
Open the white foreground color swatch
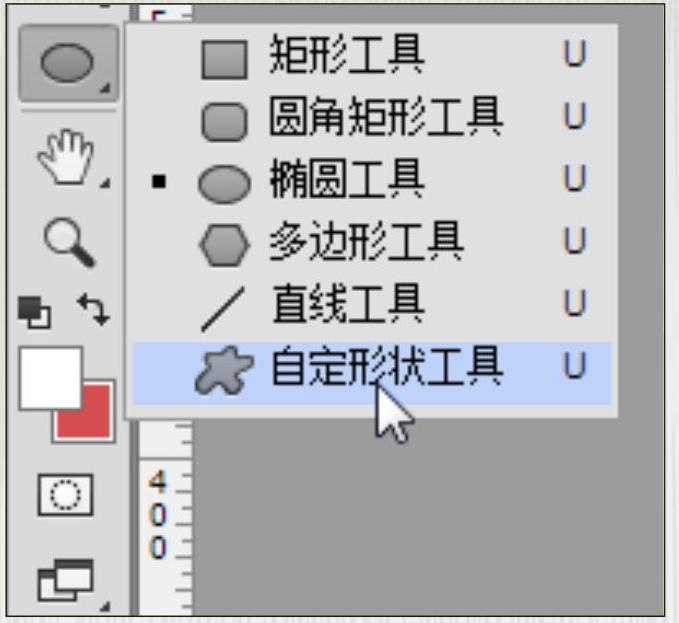point(50,378)
